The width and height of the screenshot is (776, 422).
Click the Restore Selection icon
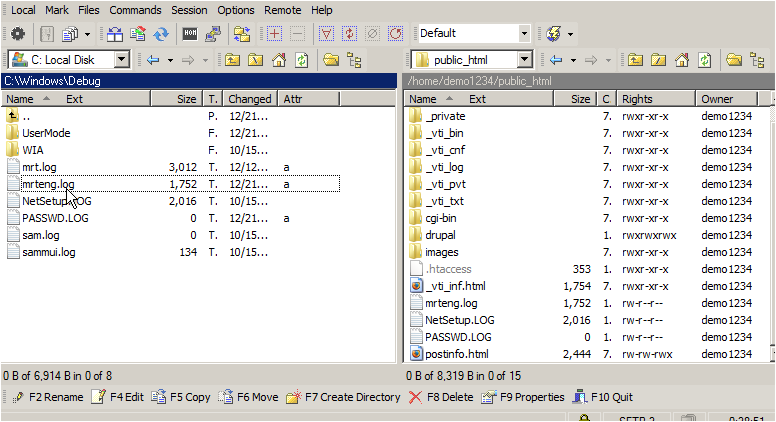click(x=395, y=34)
